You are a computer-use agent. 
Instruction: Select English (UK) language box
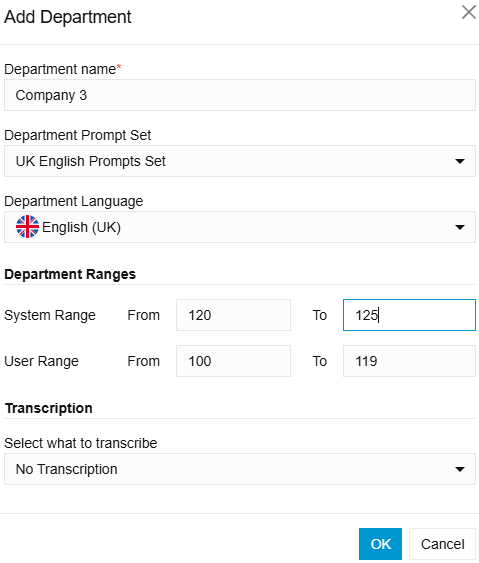tap(240, 227)
